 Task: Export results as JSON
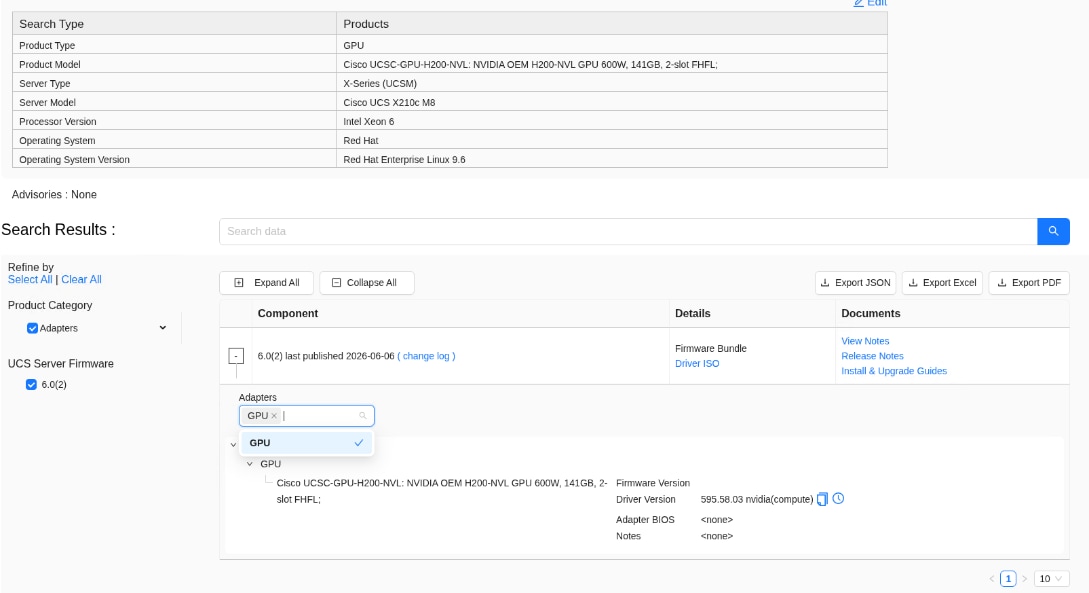[856, 283]
